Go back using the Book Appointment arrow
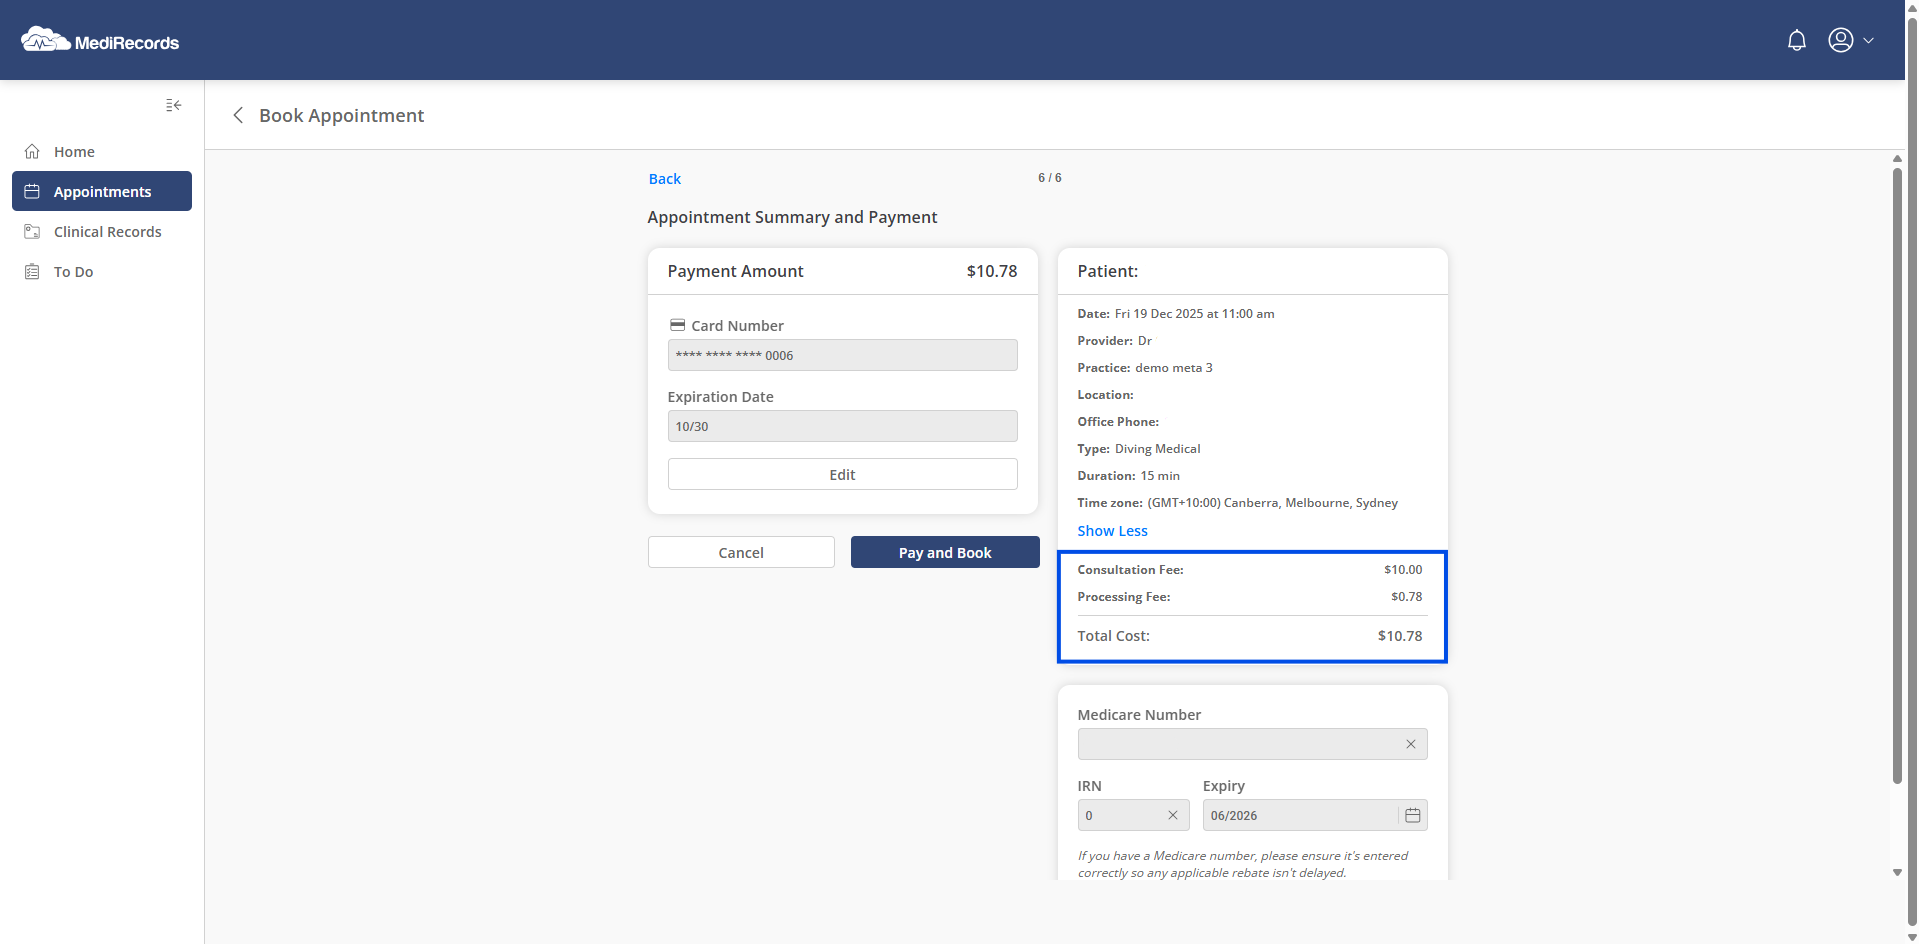This screenshot has width=1919, height=944. [x=238, y=115]
